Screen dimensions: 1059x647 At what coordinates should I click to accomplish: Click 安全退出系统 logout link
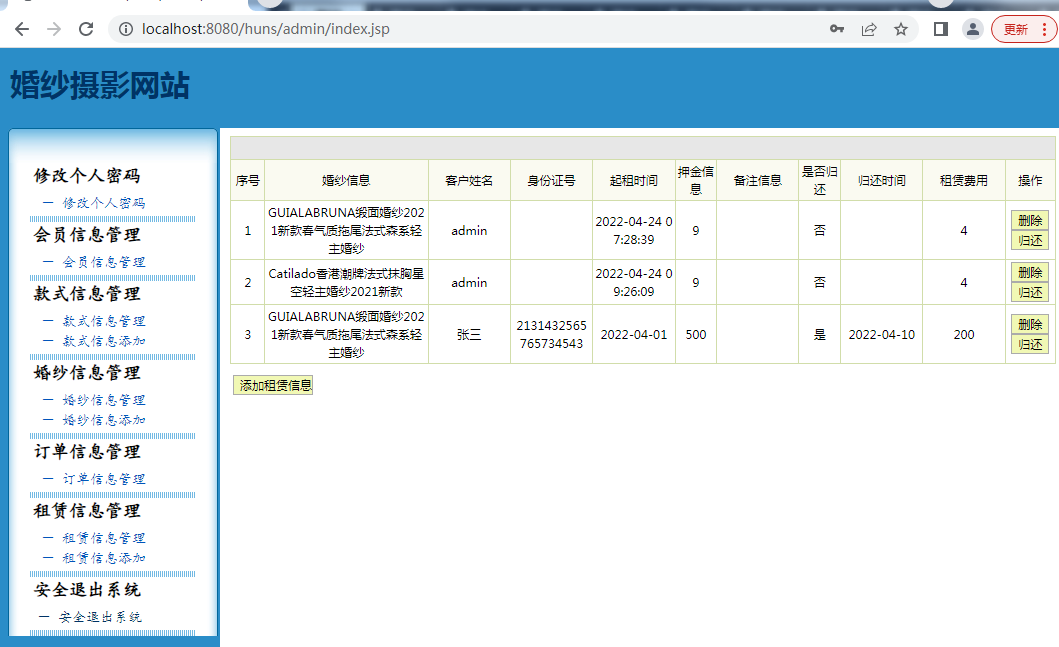coord(100,617)
